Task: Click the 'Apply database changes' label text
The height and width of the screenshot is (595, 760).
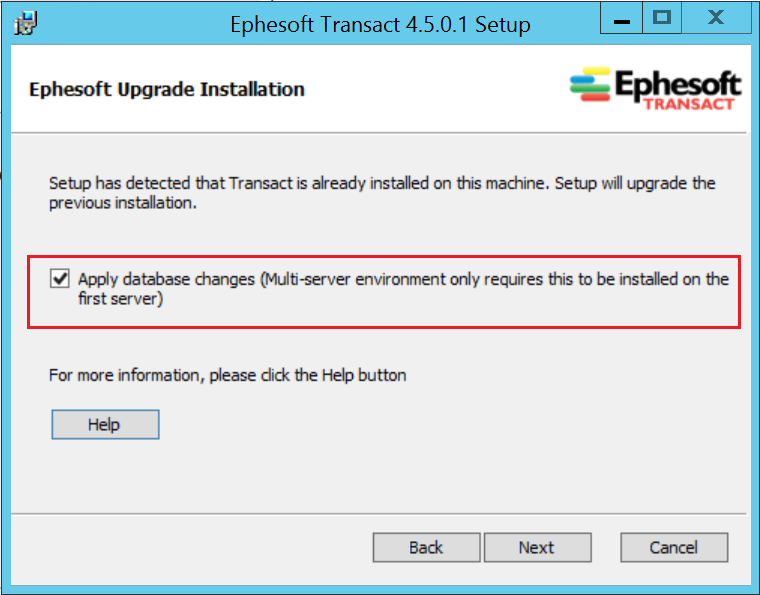Action: pos(166,280)
